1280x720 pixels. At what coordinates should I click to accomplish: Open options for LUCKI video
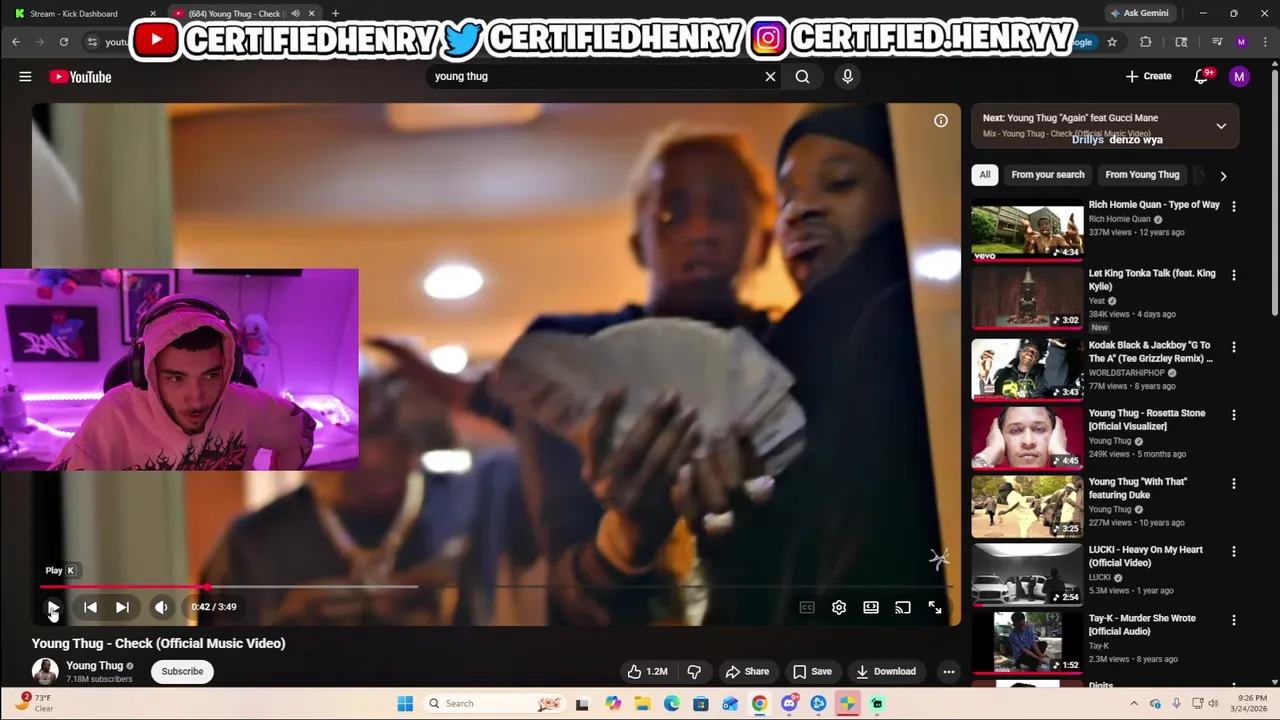(x=1234, y=551)
